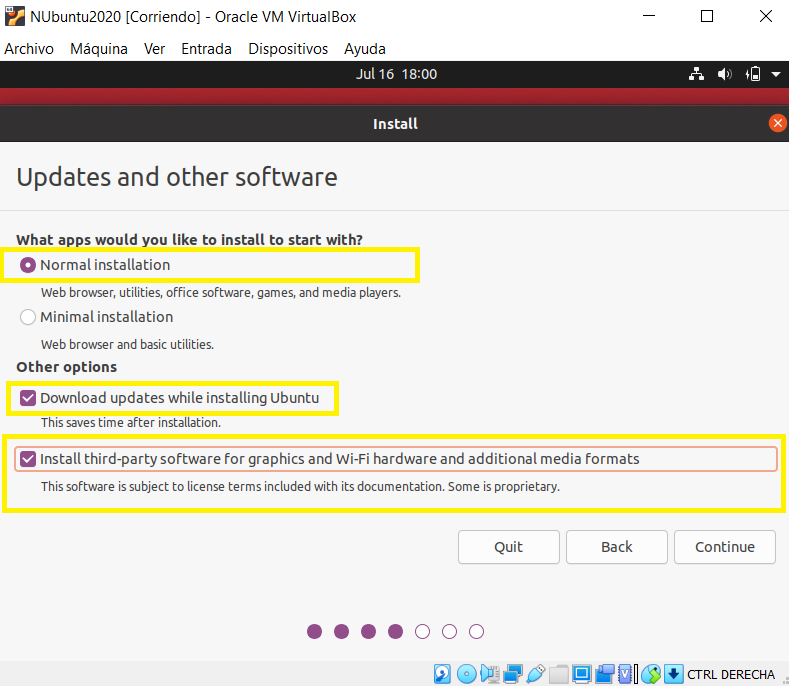Click the 'Other options' label
Screen dimensions: 791x686
click(67, 367)
